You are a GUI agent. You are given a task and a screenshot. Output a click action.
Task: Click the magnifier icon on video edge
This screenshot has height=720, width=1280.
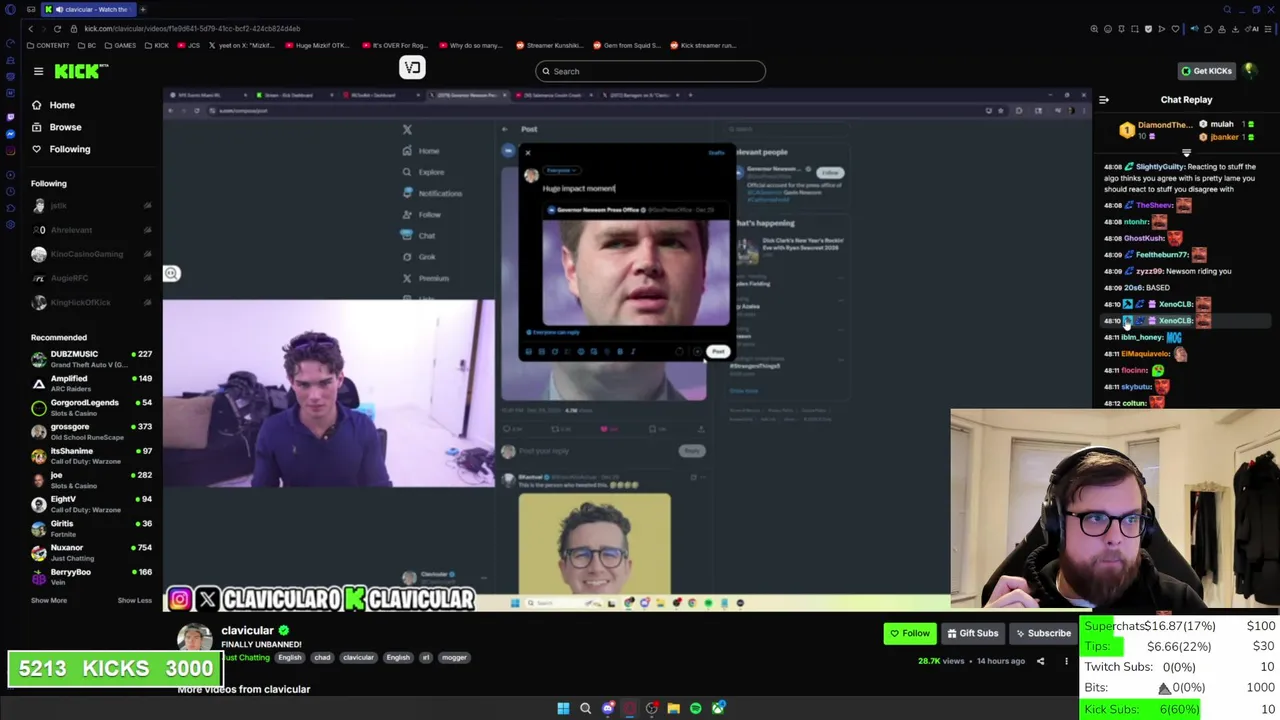(172, 273)
